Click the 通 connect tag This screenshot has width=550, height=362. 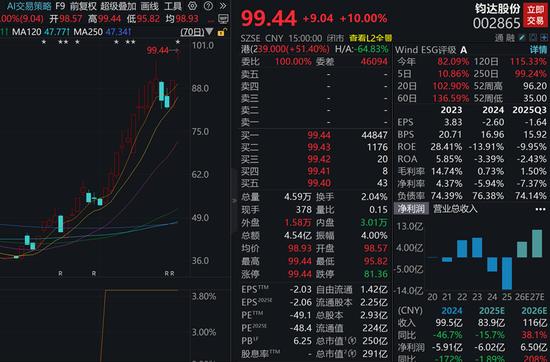499,38
